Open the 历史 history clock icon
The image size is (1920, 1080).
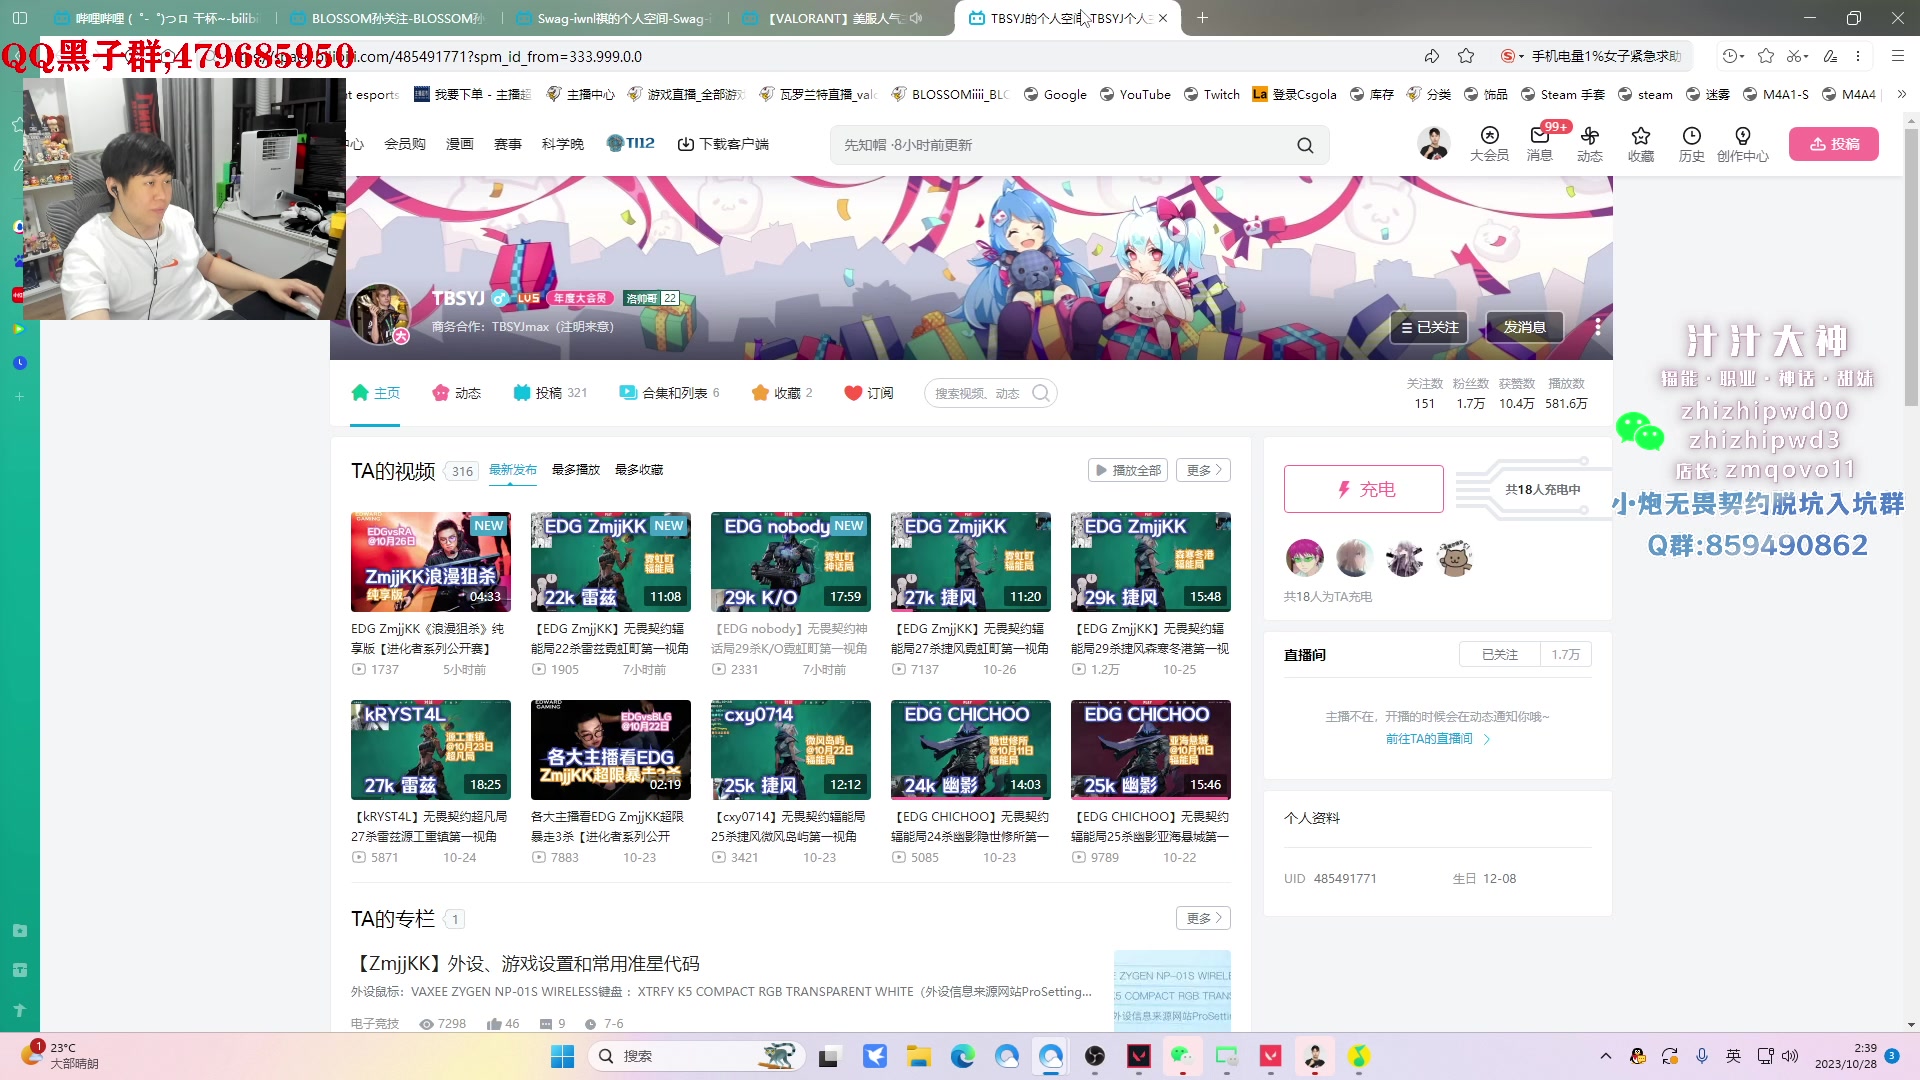[1692, 144]
